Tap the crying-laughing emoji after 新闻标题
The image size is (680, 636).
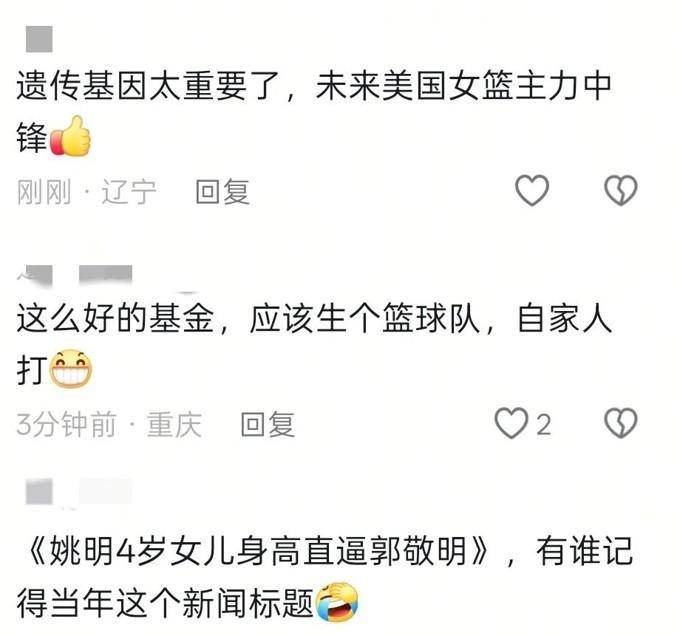(x=337, y=603)
